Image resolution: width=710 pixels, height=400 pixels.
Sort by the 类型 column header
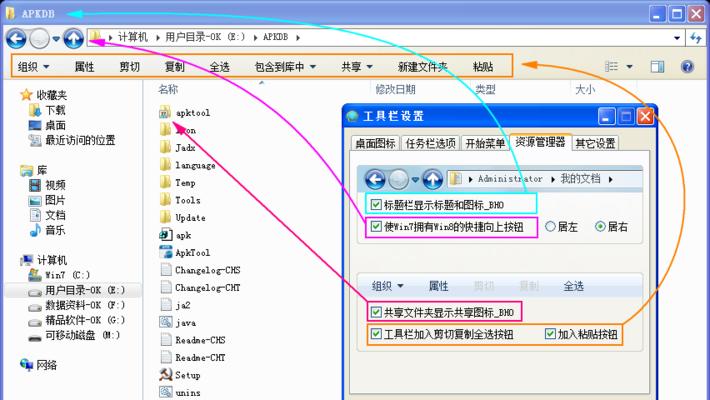point(485,89)
